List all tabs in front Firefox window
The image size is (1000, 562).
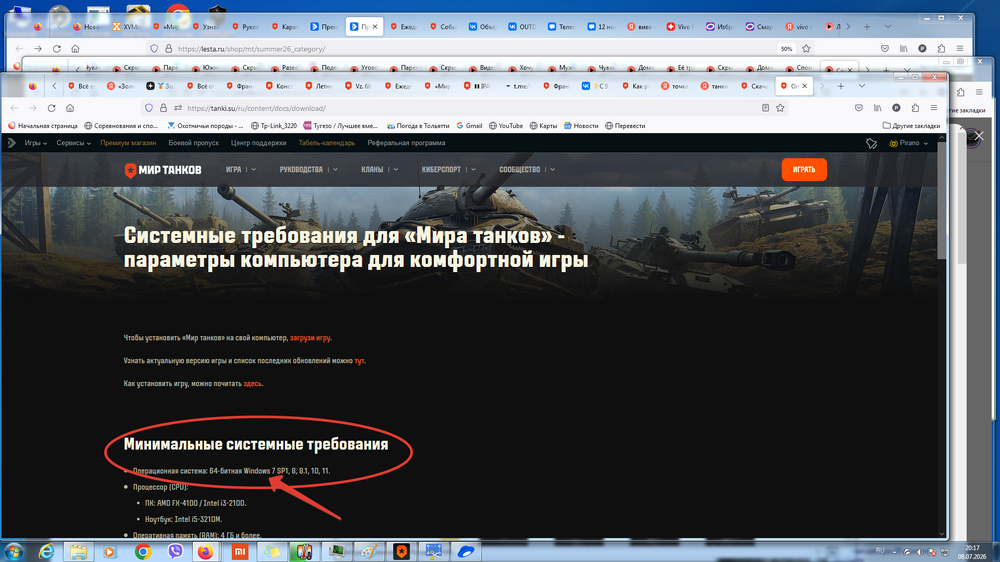pyautogui.click(x=862, y=85)
